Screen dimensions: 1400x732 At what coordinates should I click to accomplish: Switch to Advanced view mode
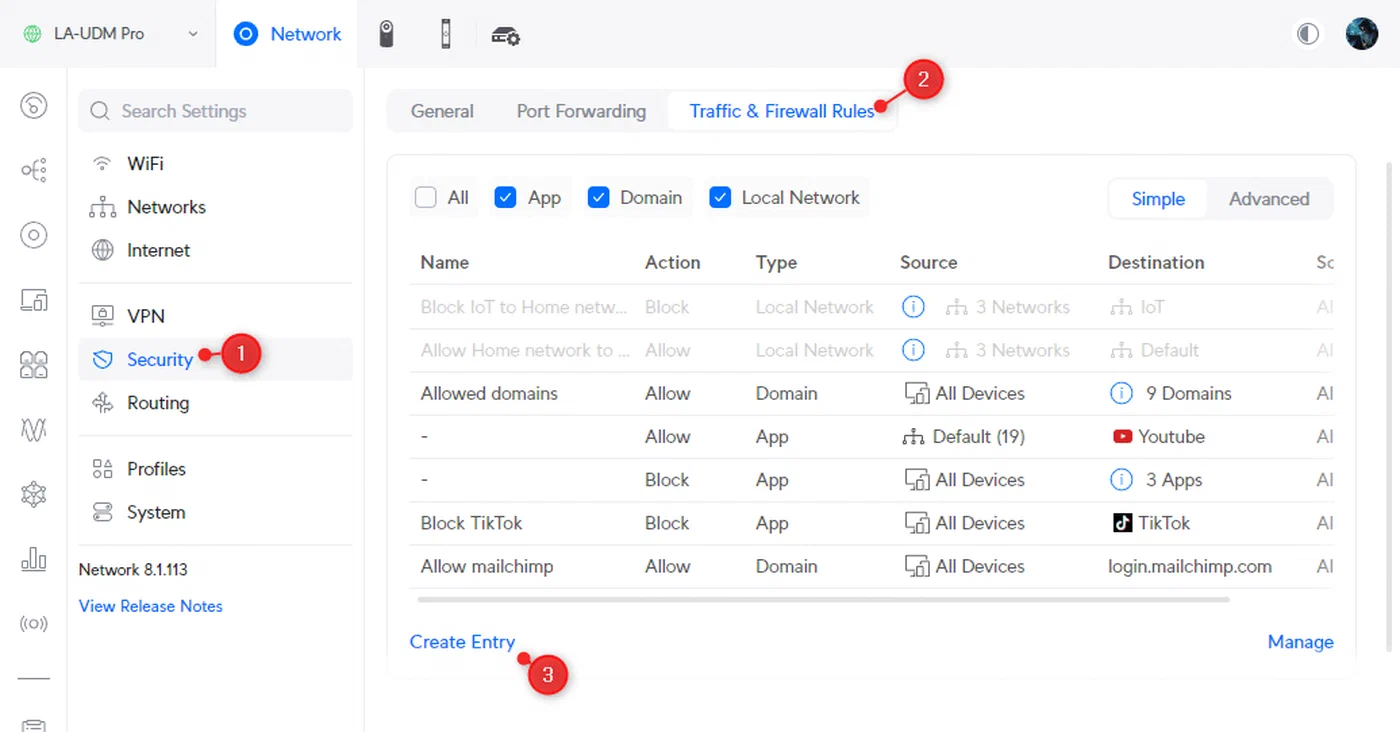pyautogui.click(x=1268, y=199)
